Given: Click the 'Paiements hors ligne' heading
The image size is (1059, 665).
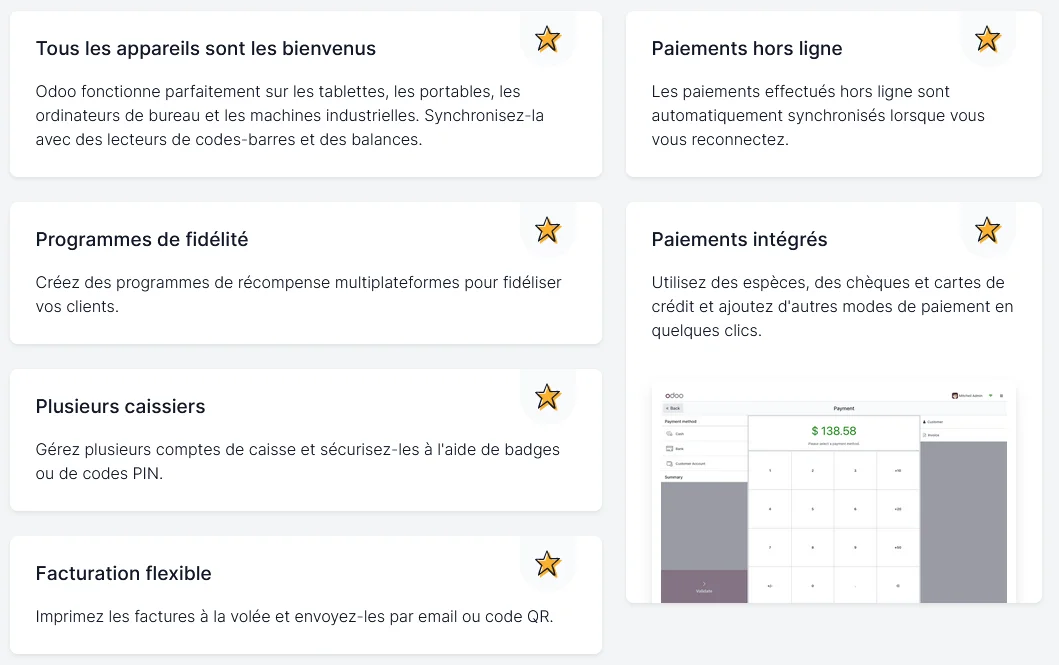Looking at the screenshot, I should [x=747, y=48].
